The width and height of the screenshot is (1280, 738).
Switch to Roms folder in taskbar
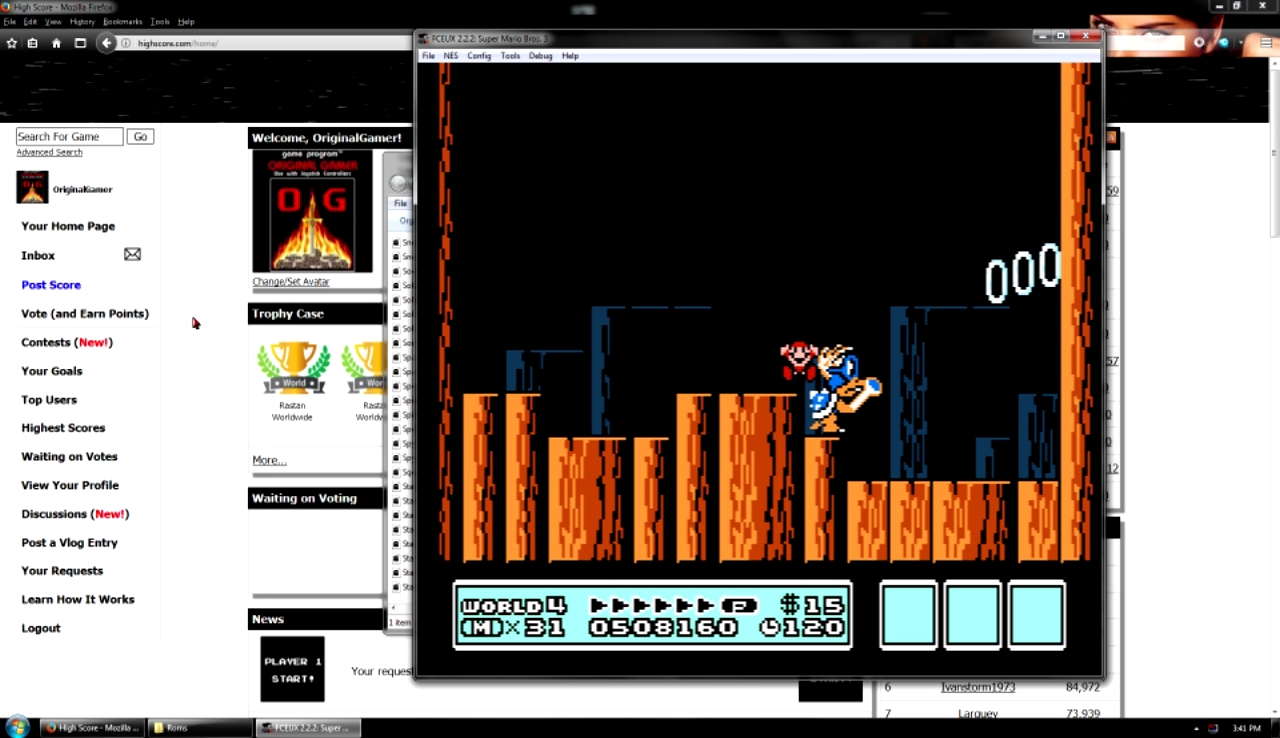point(198,728)
